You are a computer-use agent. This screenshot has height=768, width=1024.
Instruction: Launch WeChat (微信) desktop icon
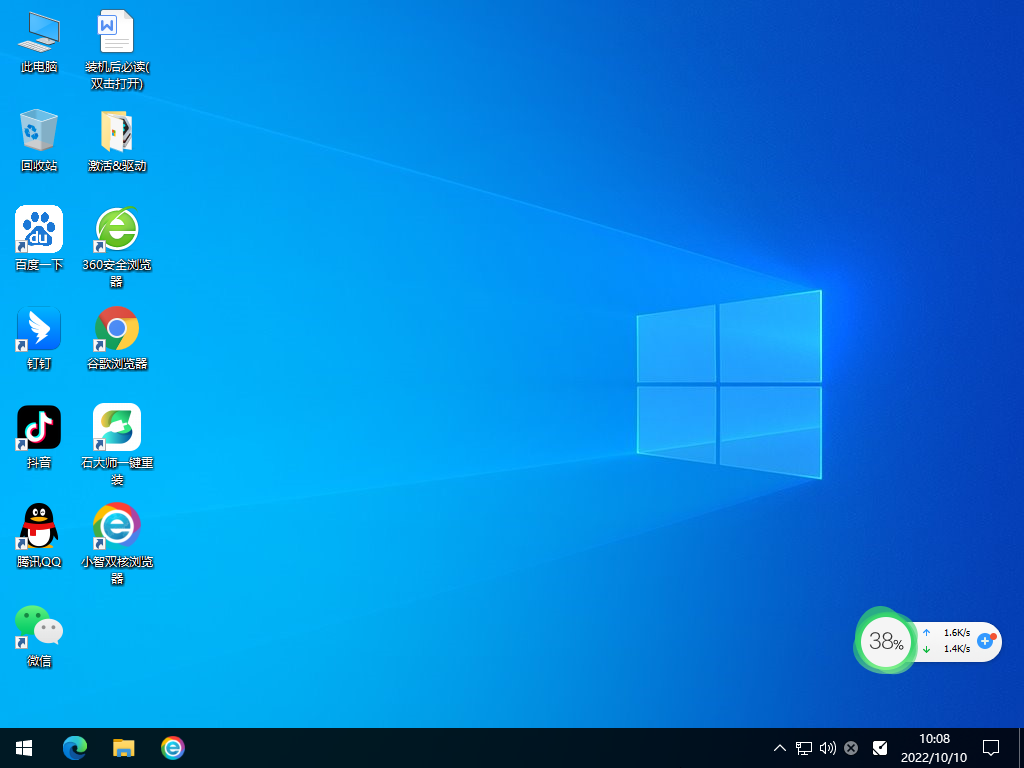pos(38,627)
